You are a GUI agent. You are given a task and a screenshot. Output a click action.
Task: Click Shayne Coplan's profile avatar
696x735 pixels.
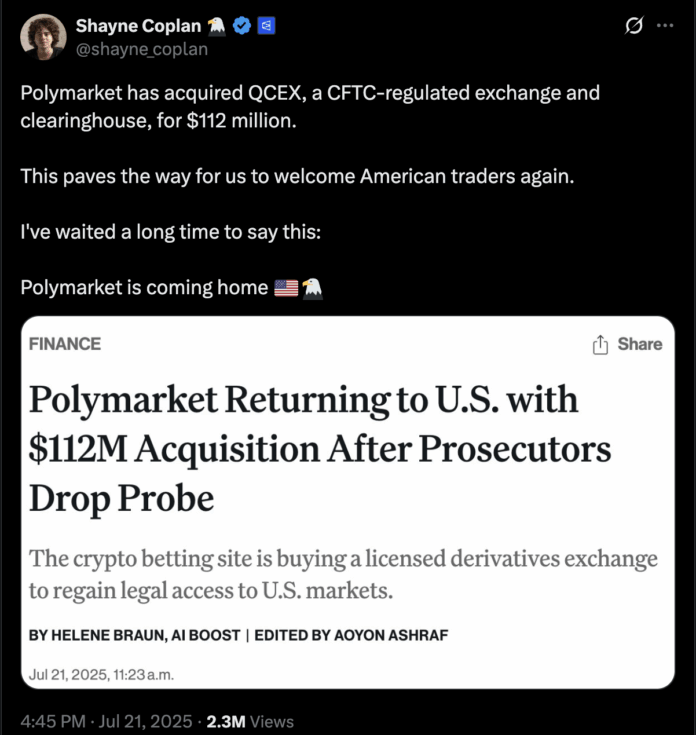(43, 37)
